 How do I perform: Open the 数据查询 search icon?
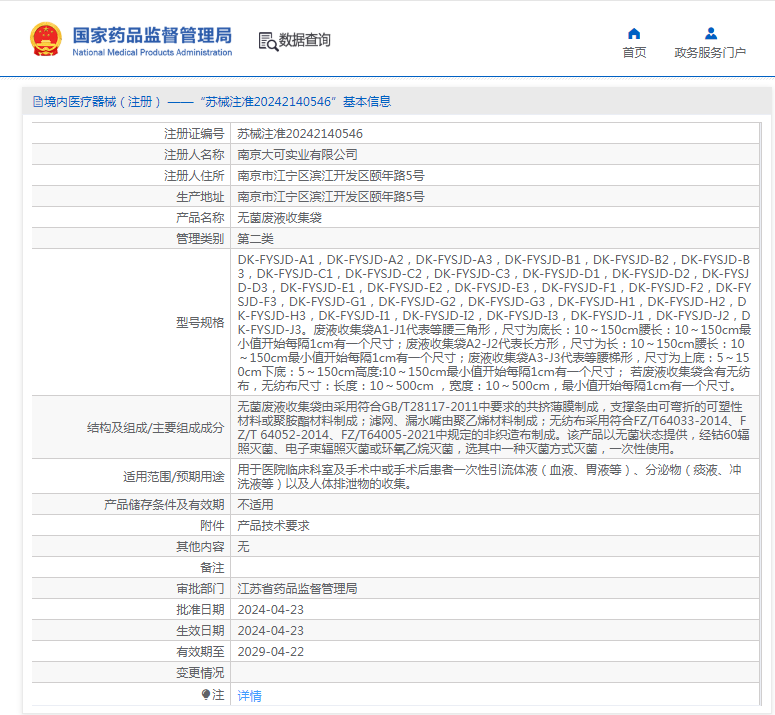pos(268,41)
